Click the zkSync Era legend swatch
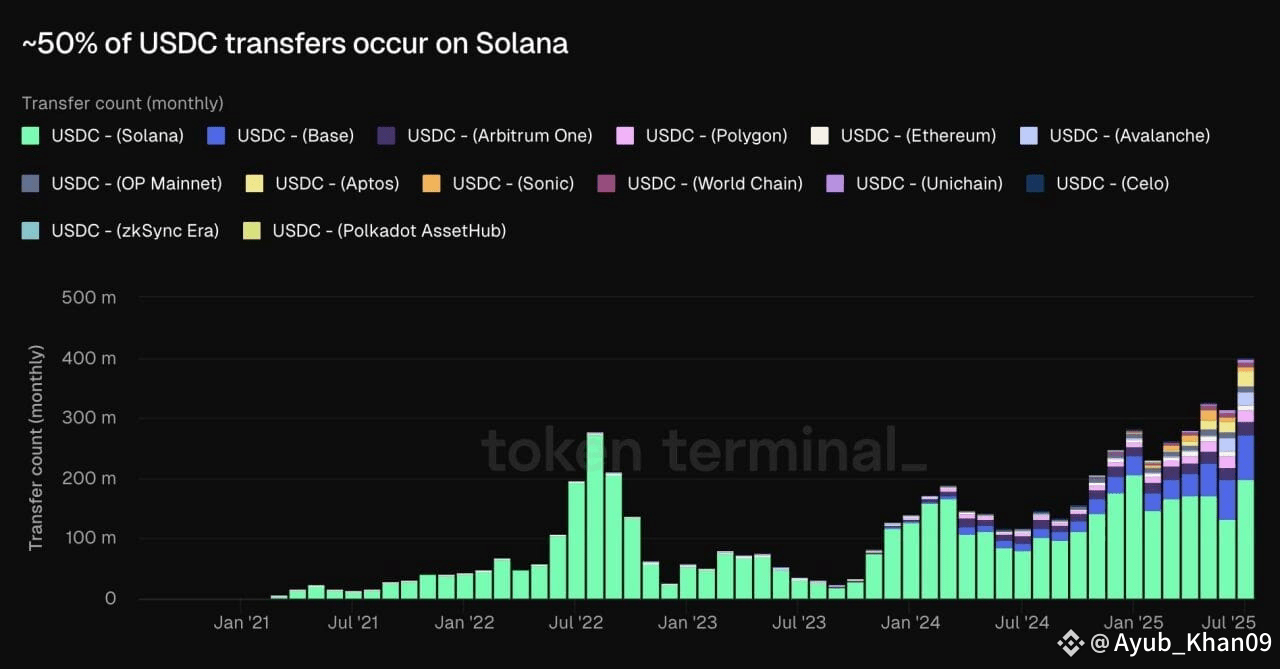This screenshot has height=669, width=1280. coord(31,231)
